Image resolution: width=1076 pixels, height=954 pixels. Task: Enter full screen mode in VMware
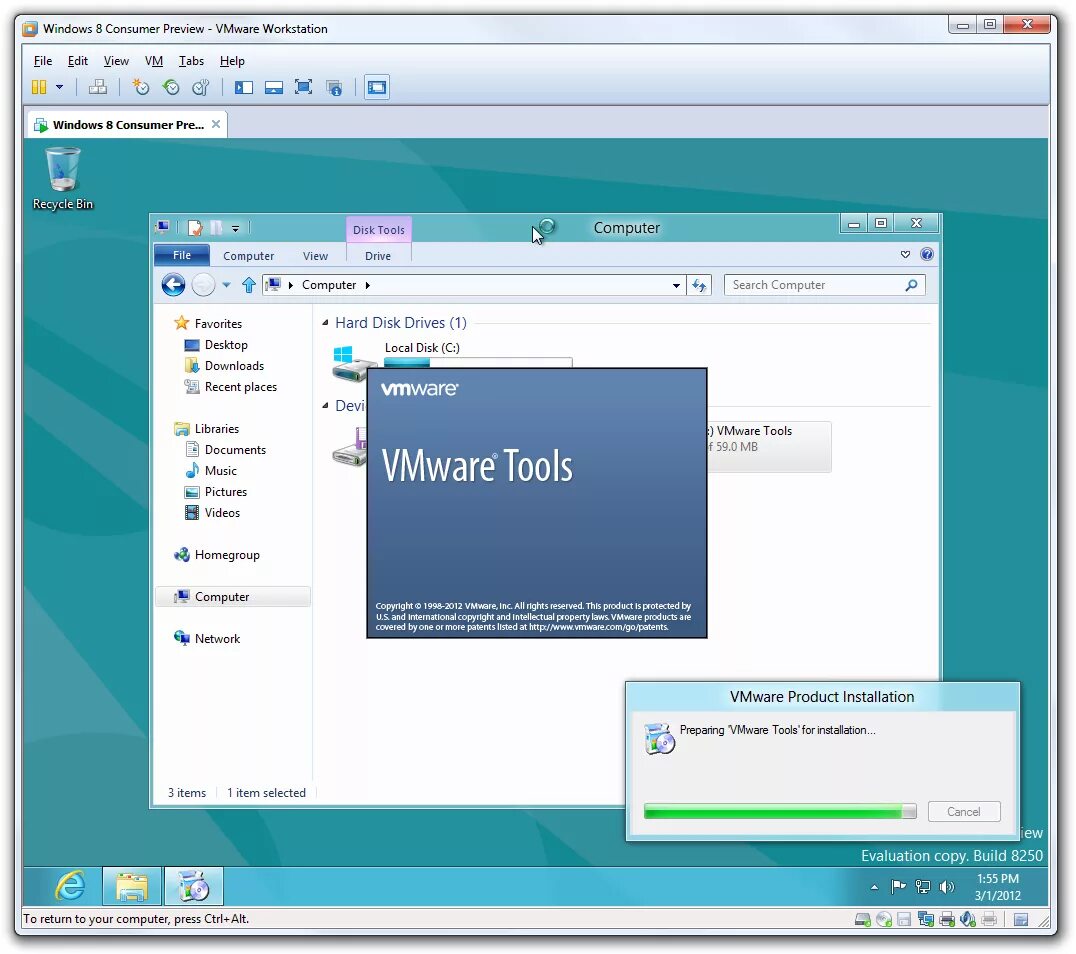click(x=303, y=87)
